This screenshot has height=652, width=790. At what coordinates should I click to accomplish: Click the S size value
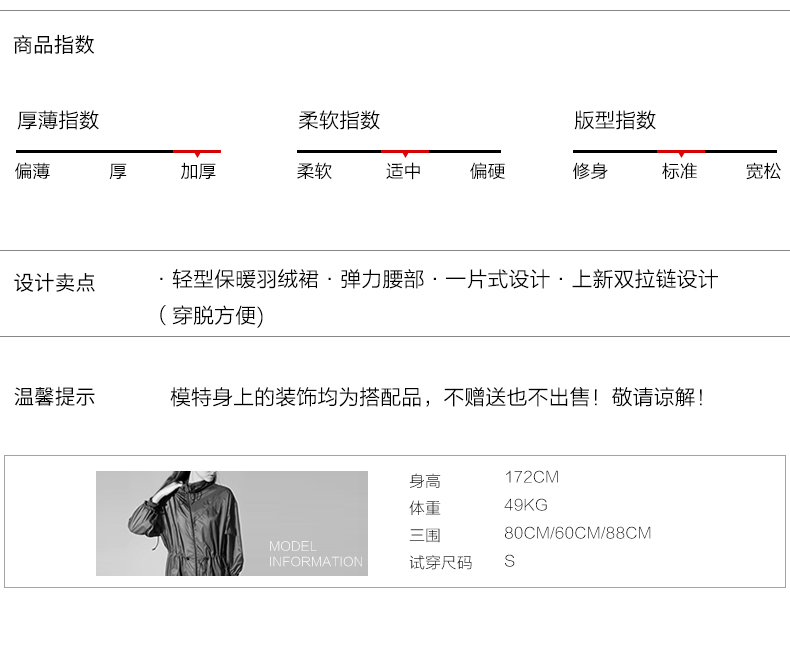(509, 561)
